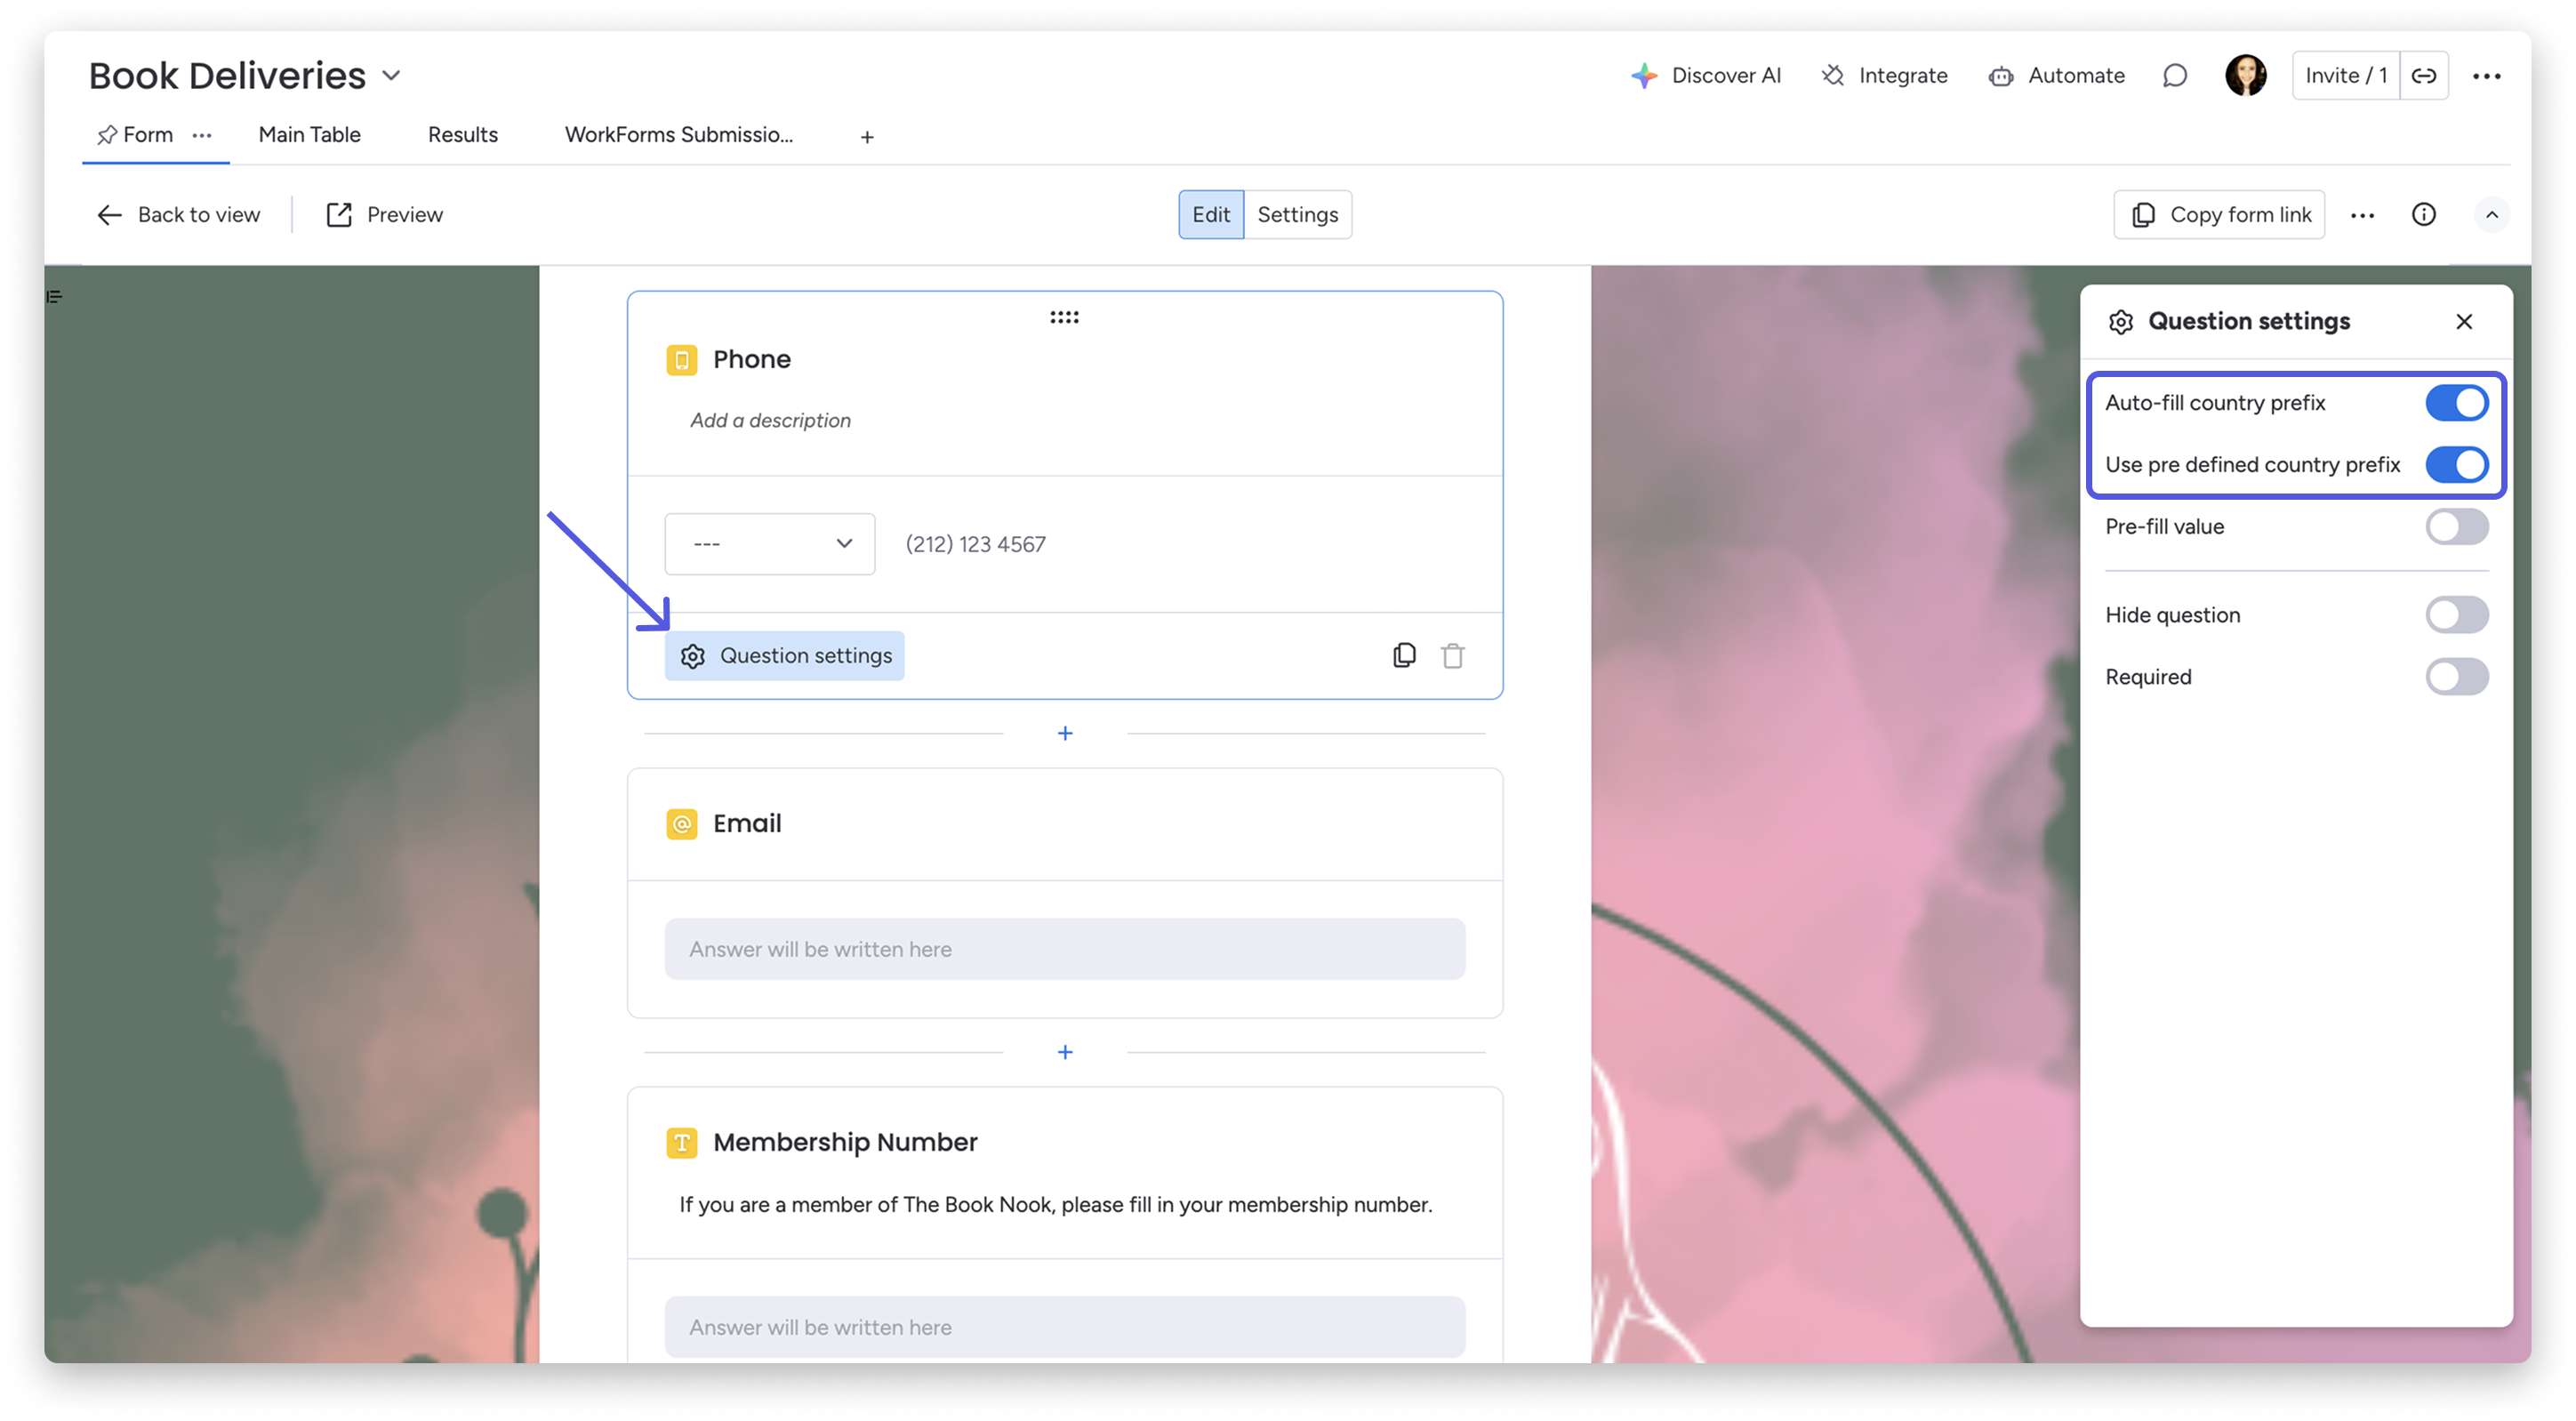Add question below the Phone card
The height and width of the screenshot is (1421, 2576).
point(1065,733)
